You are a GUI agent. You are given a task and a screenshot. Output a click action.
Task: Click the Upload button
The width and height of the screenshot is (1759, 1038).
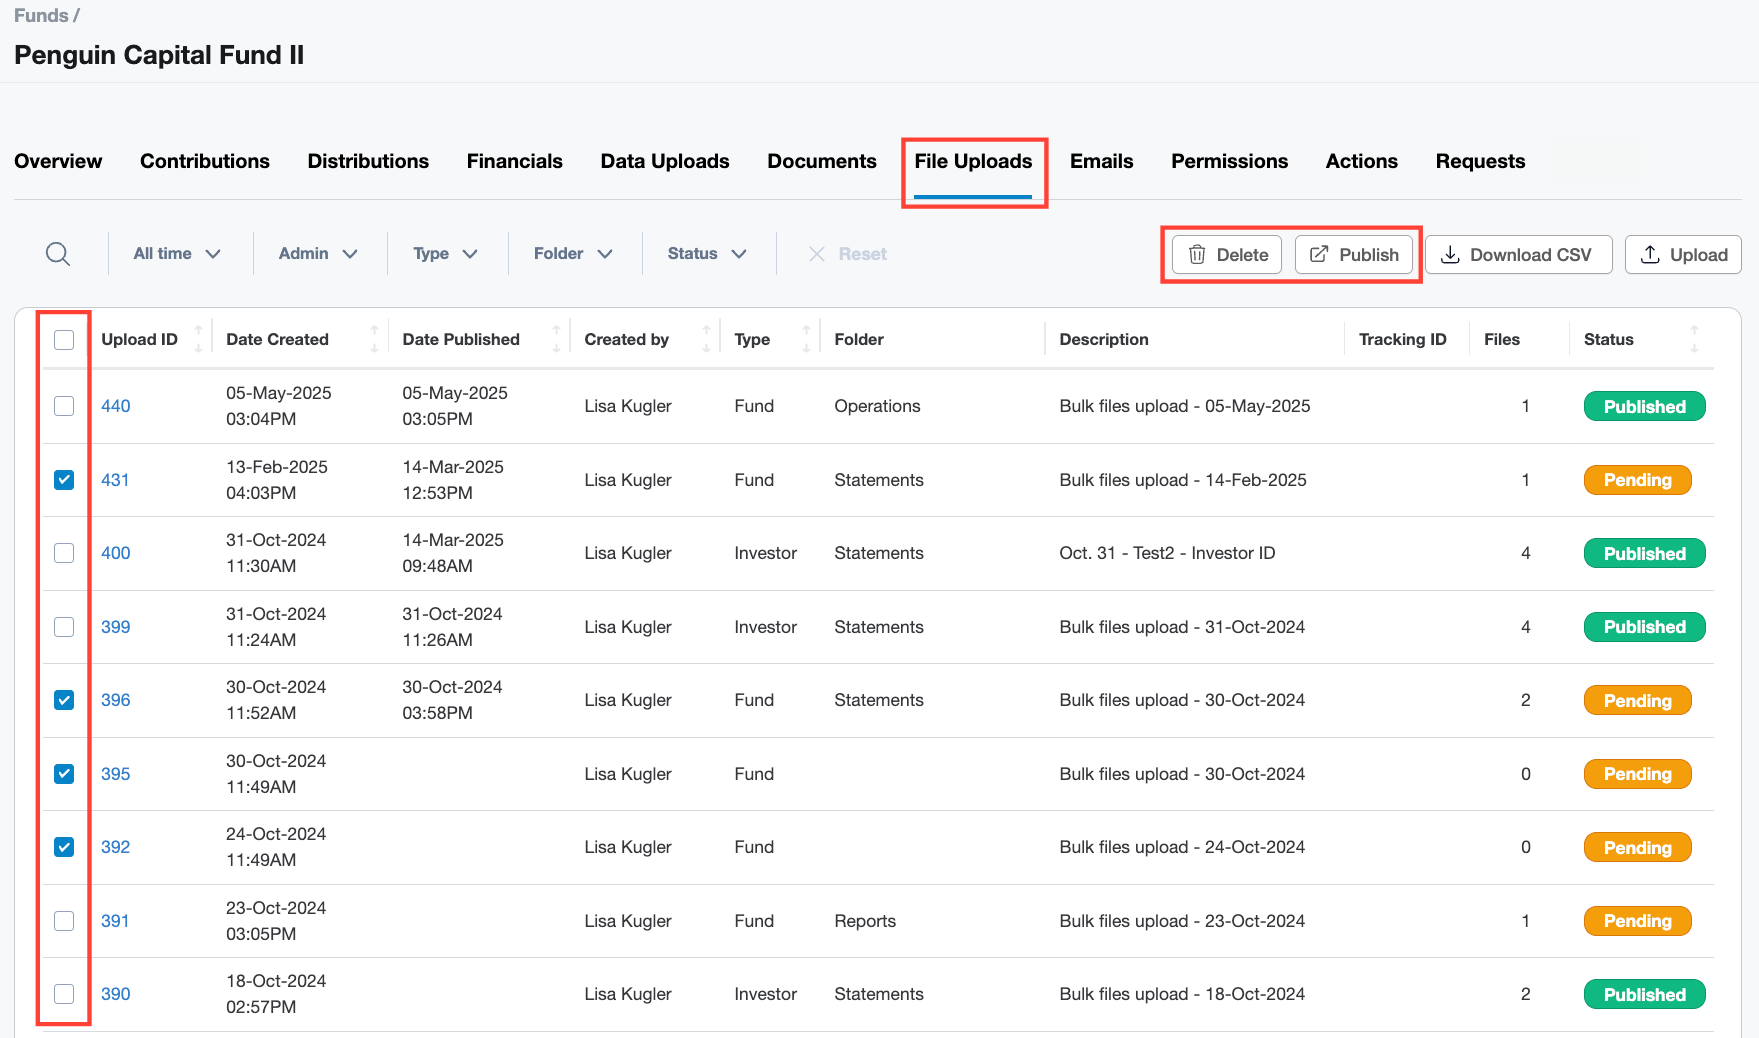point(1684,255)
